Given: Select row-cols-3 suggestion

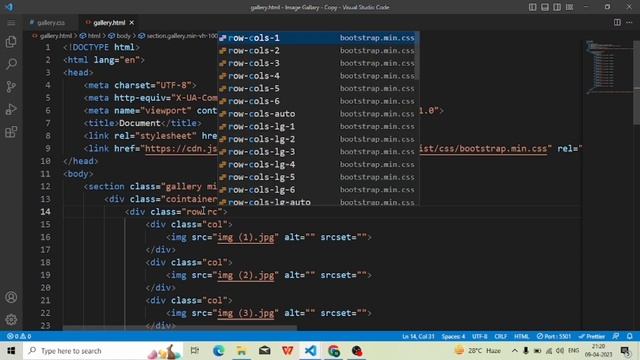Looking at the screenshot, I should click(x=318, y=63).
